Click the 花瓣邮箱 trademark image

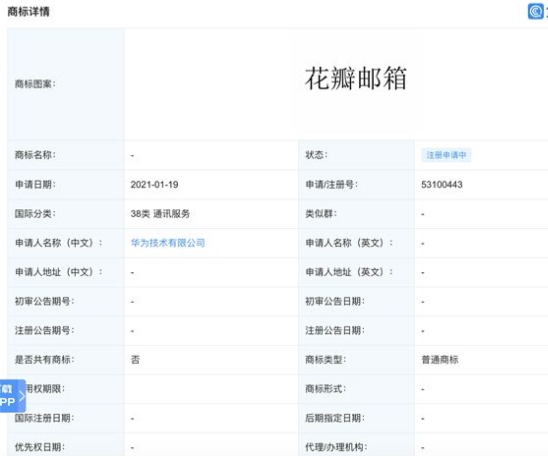click(x=356, y=78)
